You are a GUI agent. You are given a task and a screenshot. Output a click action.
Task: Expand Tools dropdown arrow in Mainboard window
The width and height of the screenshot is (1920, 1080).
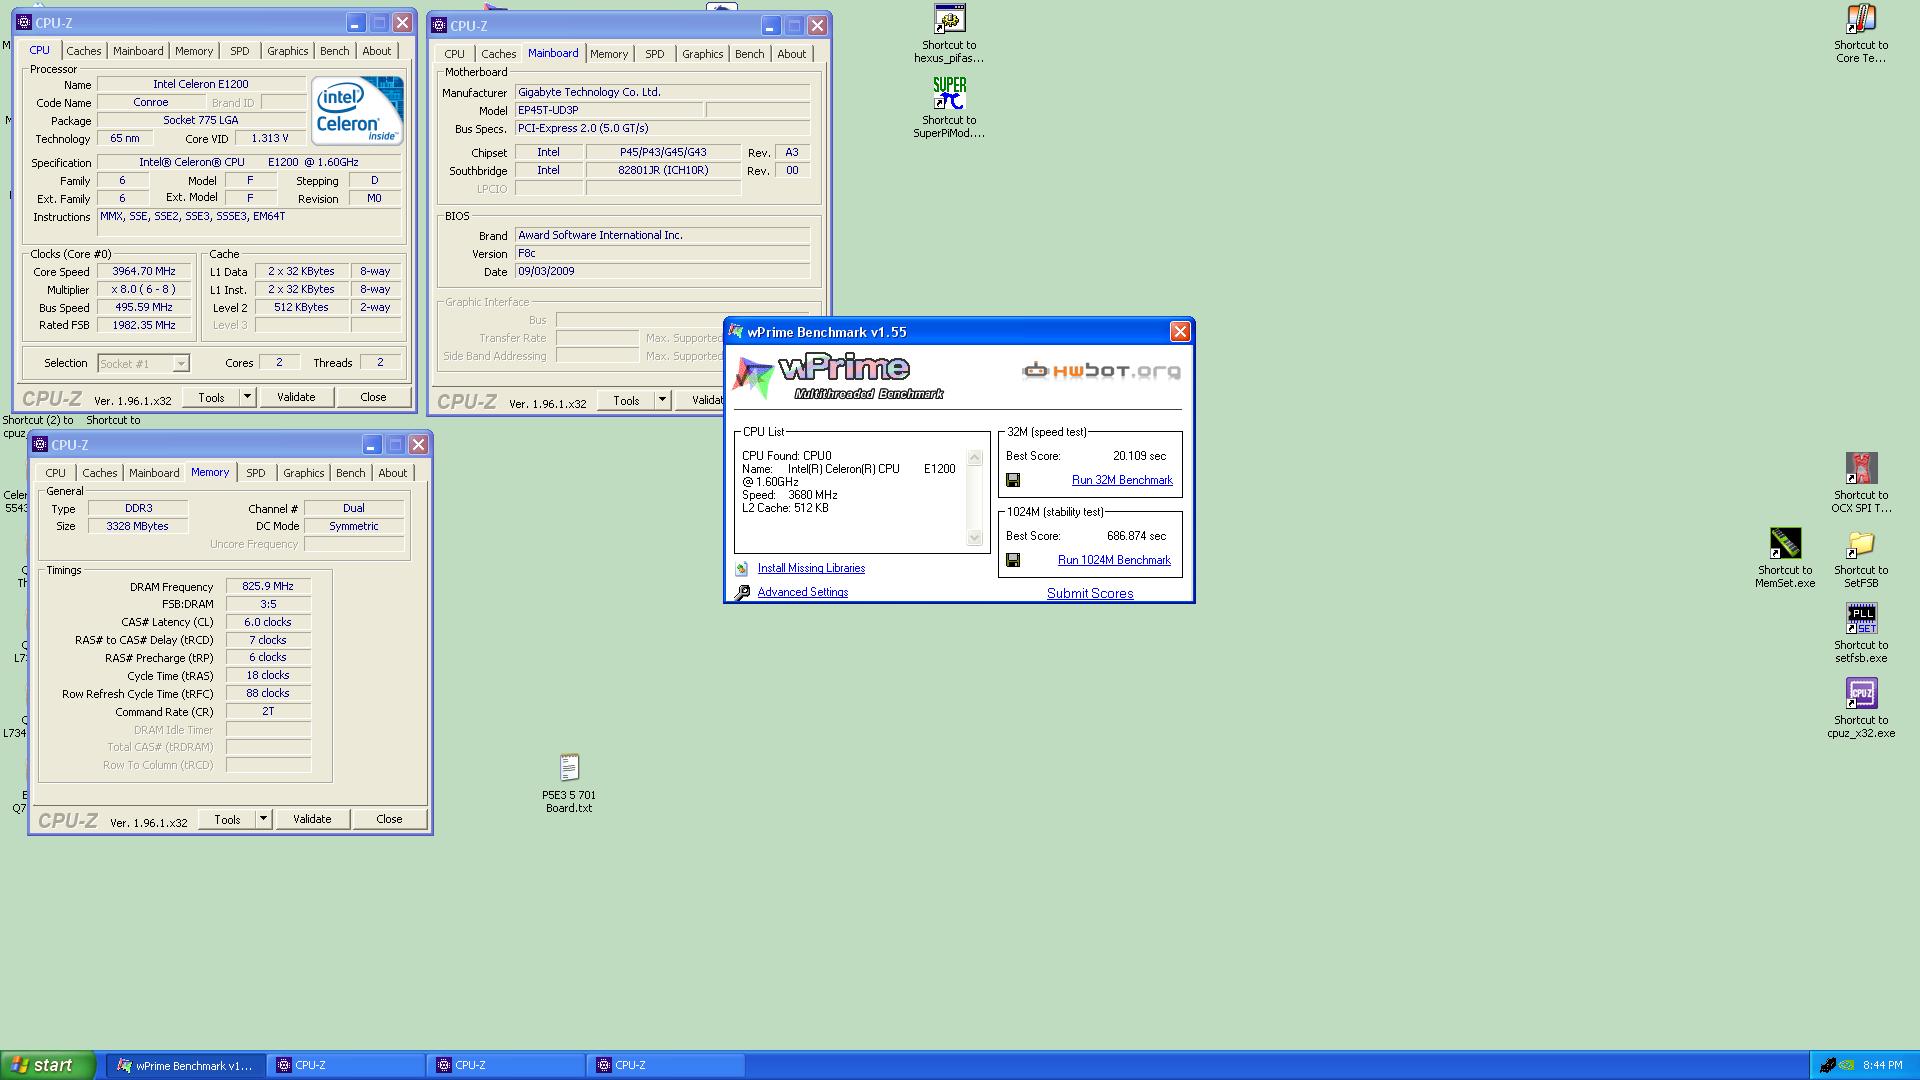[x=662, y=401]
